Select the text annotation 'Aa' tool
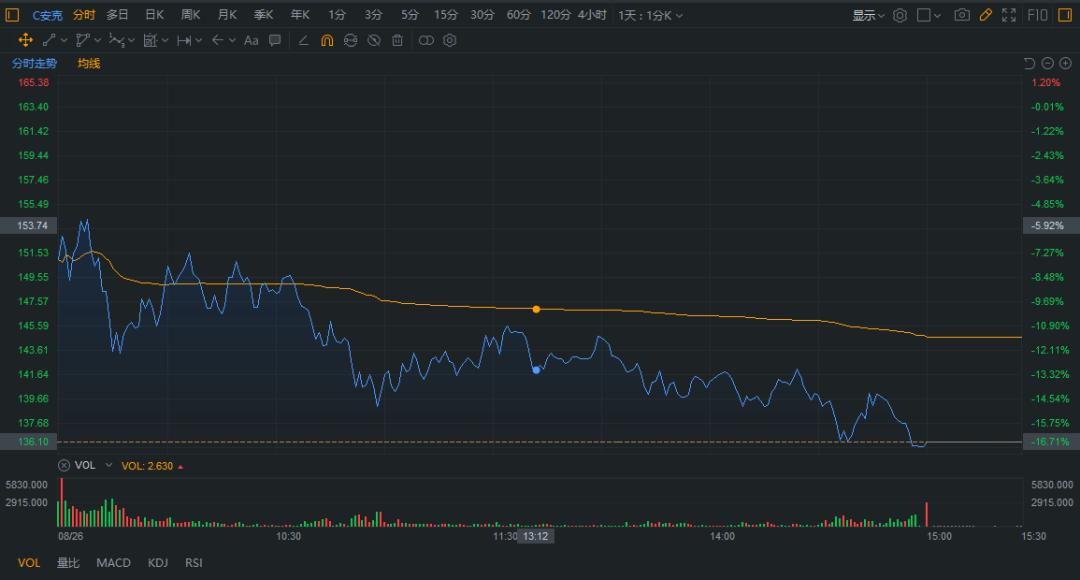1080x580 pixels. coord(251,40)
